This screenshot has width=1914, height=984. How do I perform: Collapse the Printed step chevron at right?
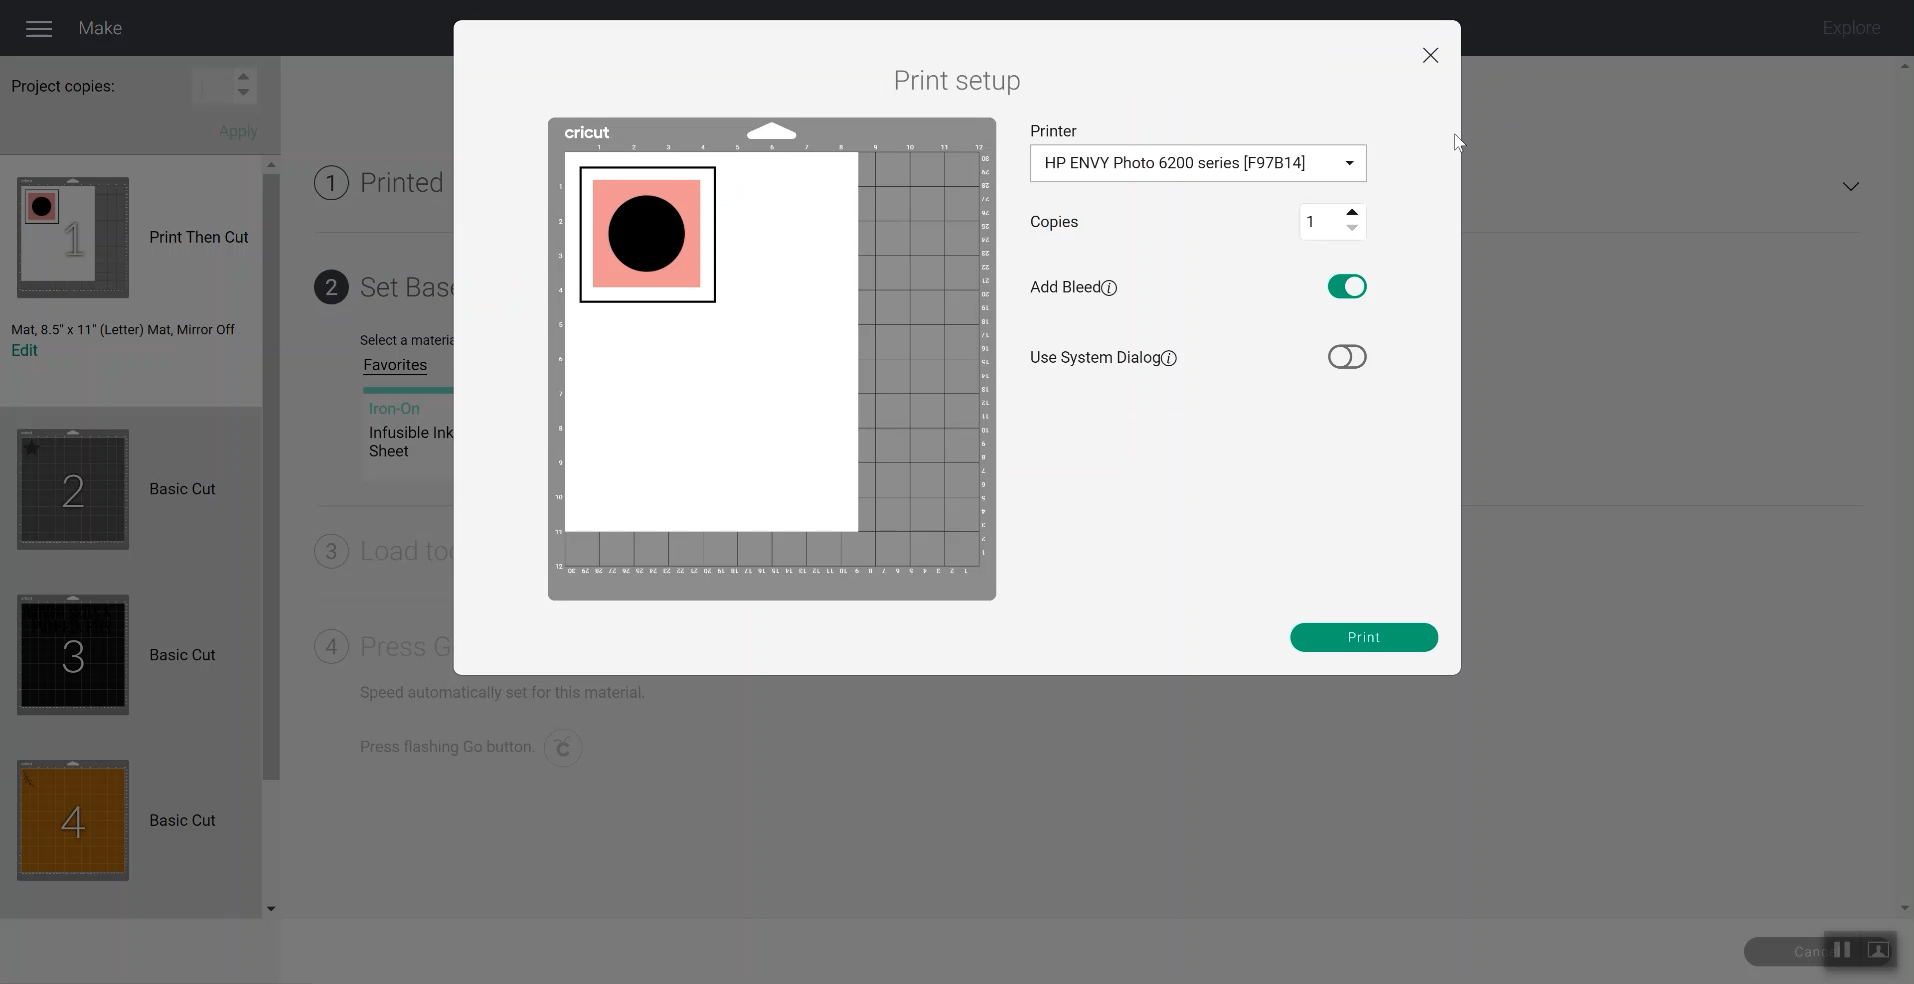click(x=1851, y=186)
